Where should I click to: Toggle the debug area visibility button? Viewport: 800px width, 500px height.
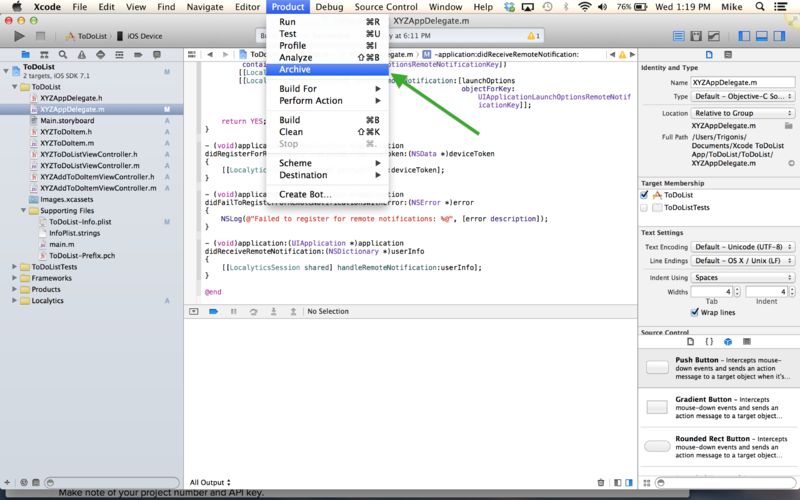(x=762, y=36)
